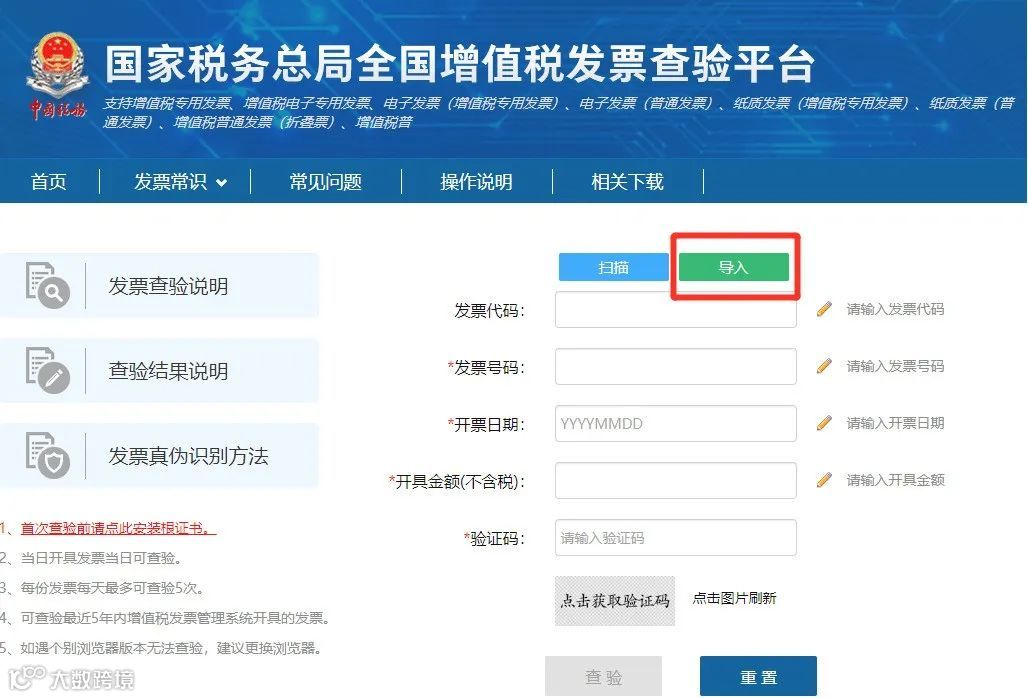
Task: Click the note 当日开具发票当日可查验
Action: [x=101, y=558]
